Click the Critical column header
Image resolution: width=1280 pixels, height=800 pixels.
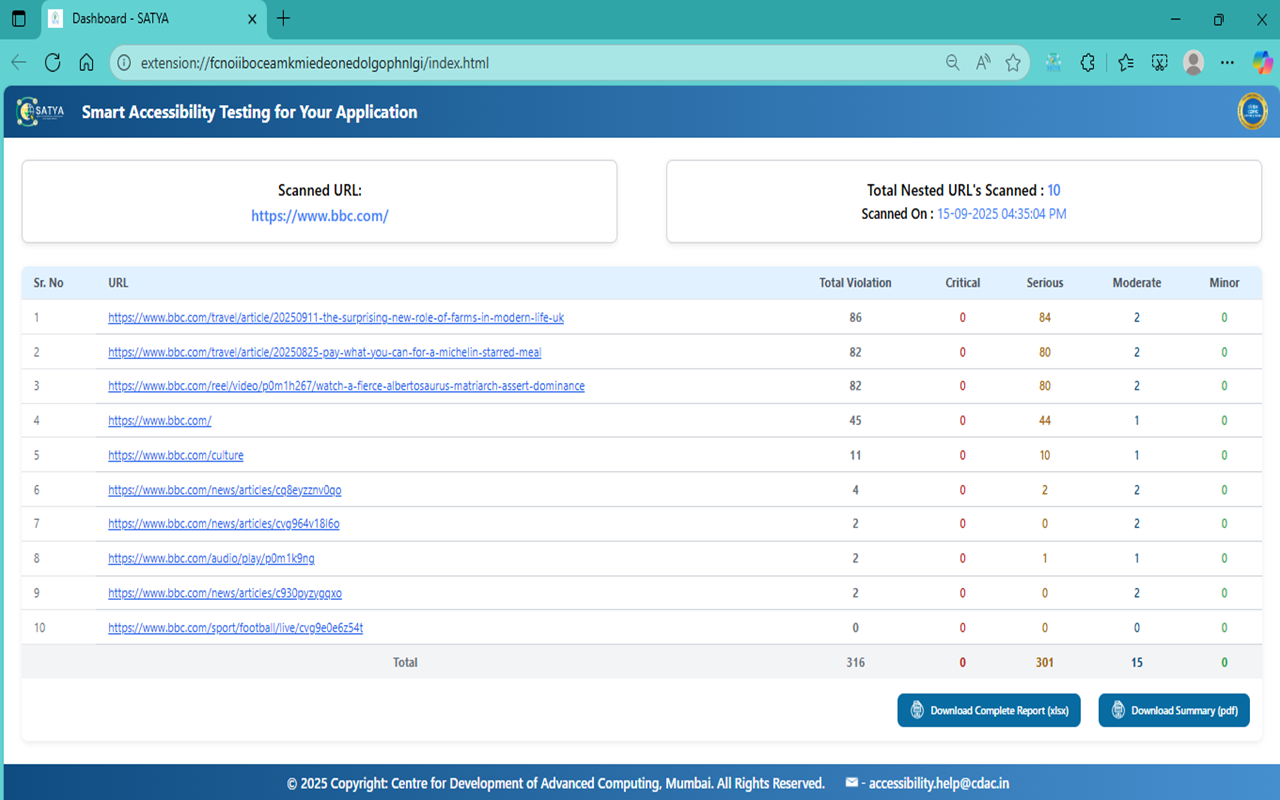(963, 283)
